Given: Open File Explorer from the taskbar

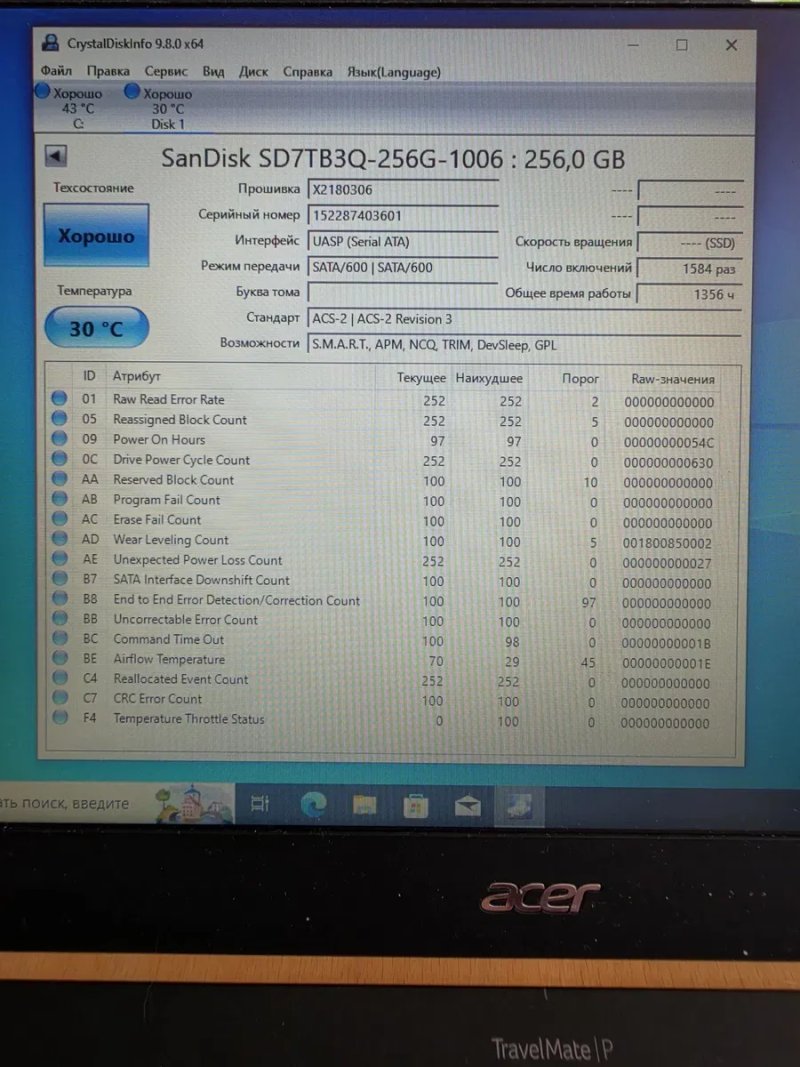Looking at the screenshot, I should point(365,806).
